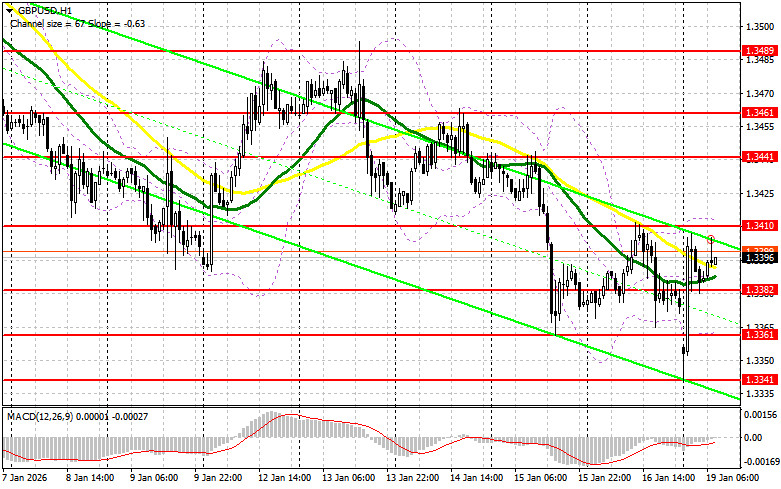The image size is (781, 489).
Task: Click the current price 1.3396 black label
Action: [760, 258]
